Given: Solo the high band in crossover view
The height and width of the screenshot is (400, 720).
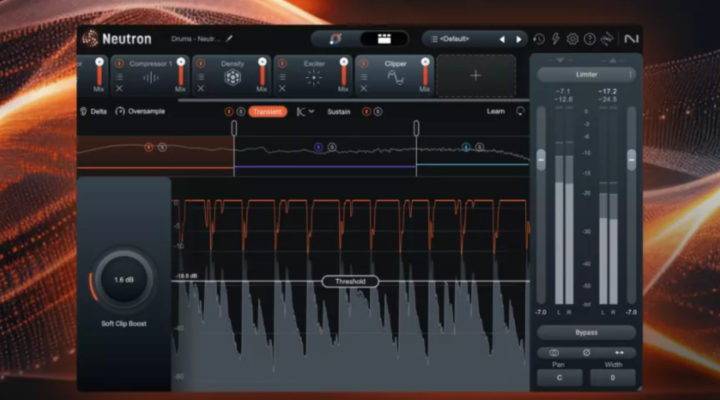Looking at the screenshot, I should point(479,147).
